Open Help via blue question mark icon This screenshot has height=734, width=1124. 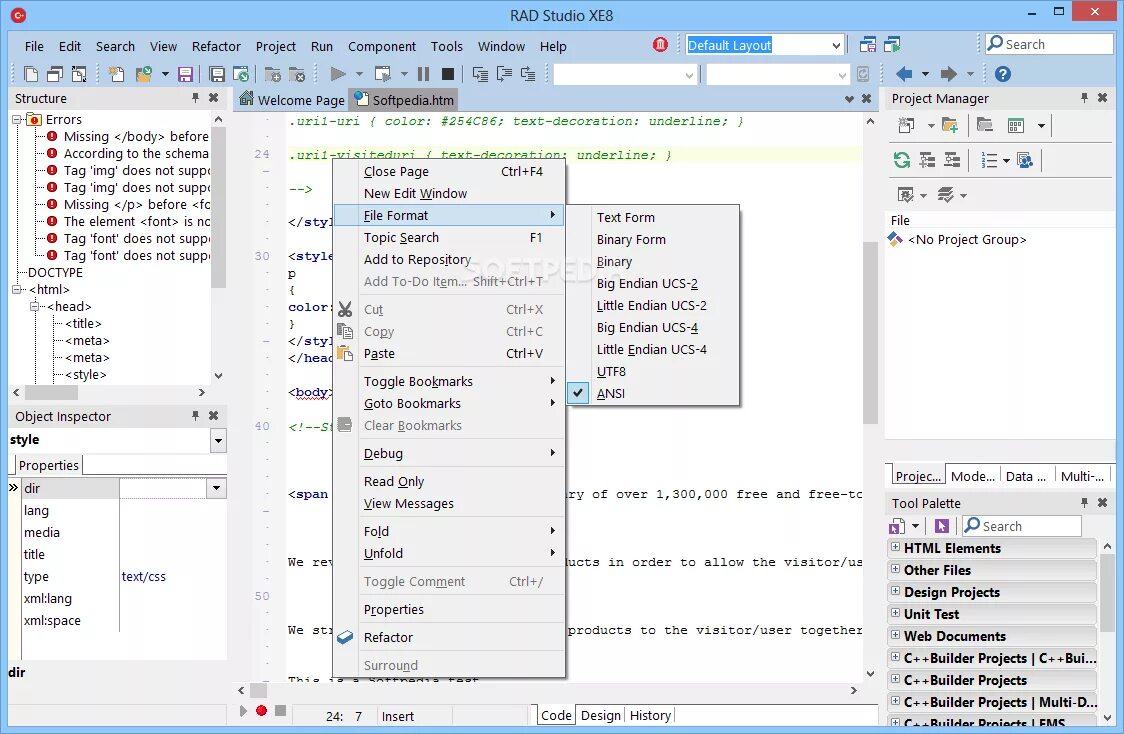(x=1003, y=74)
